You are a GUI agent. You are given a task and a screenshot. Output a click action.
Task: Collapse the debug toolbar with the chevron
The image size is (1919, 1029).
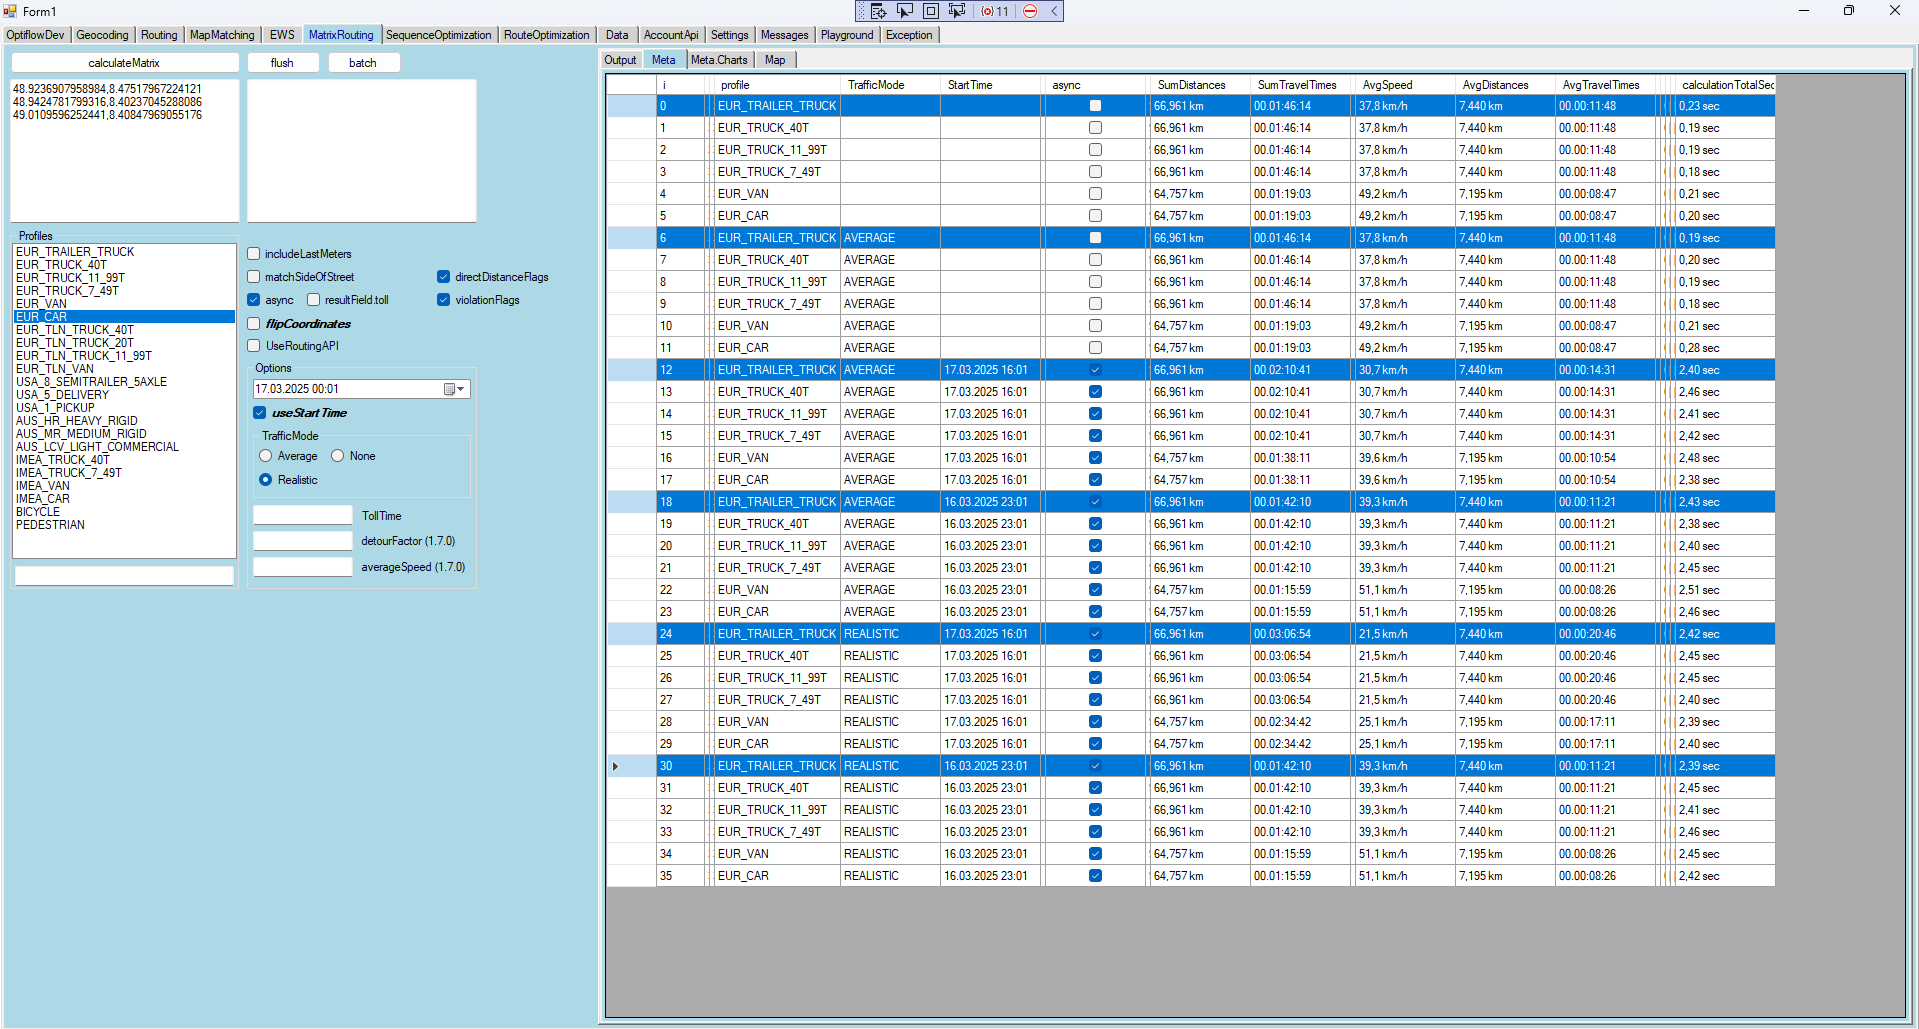[x=1054, y=11]
